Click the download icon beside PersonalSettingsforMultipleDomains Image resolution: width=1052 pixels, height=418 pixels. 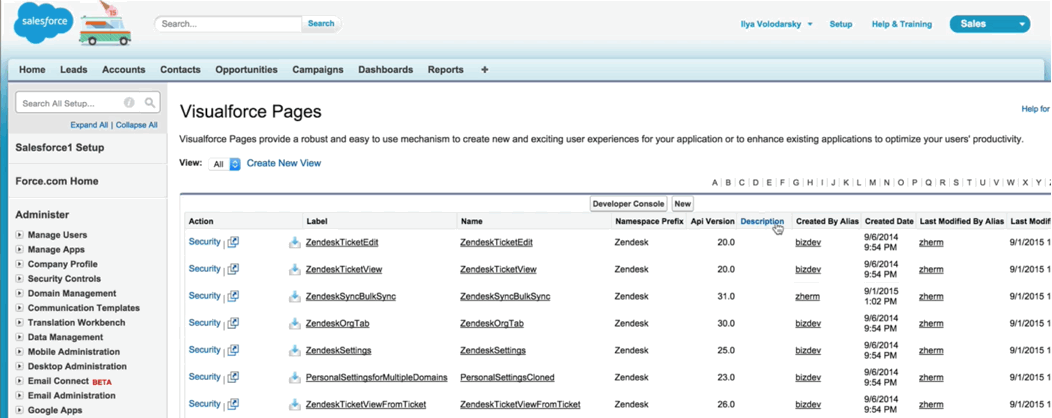pos(295,377)
